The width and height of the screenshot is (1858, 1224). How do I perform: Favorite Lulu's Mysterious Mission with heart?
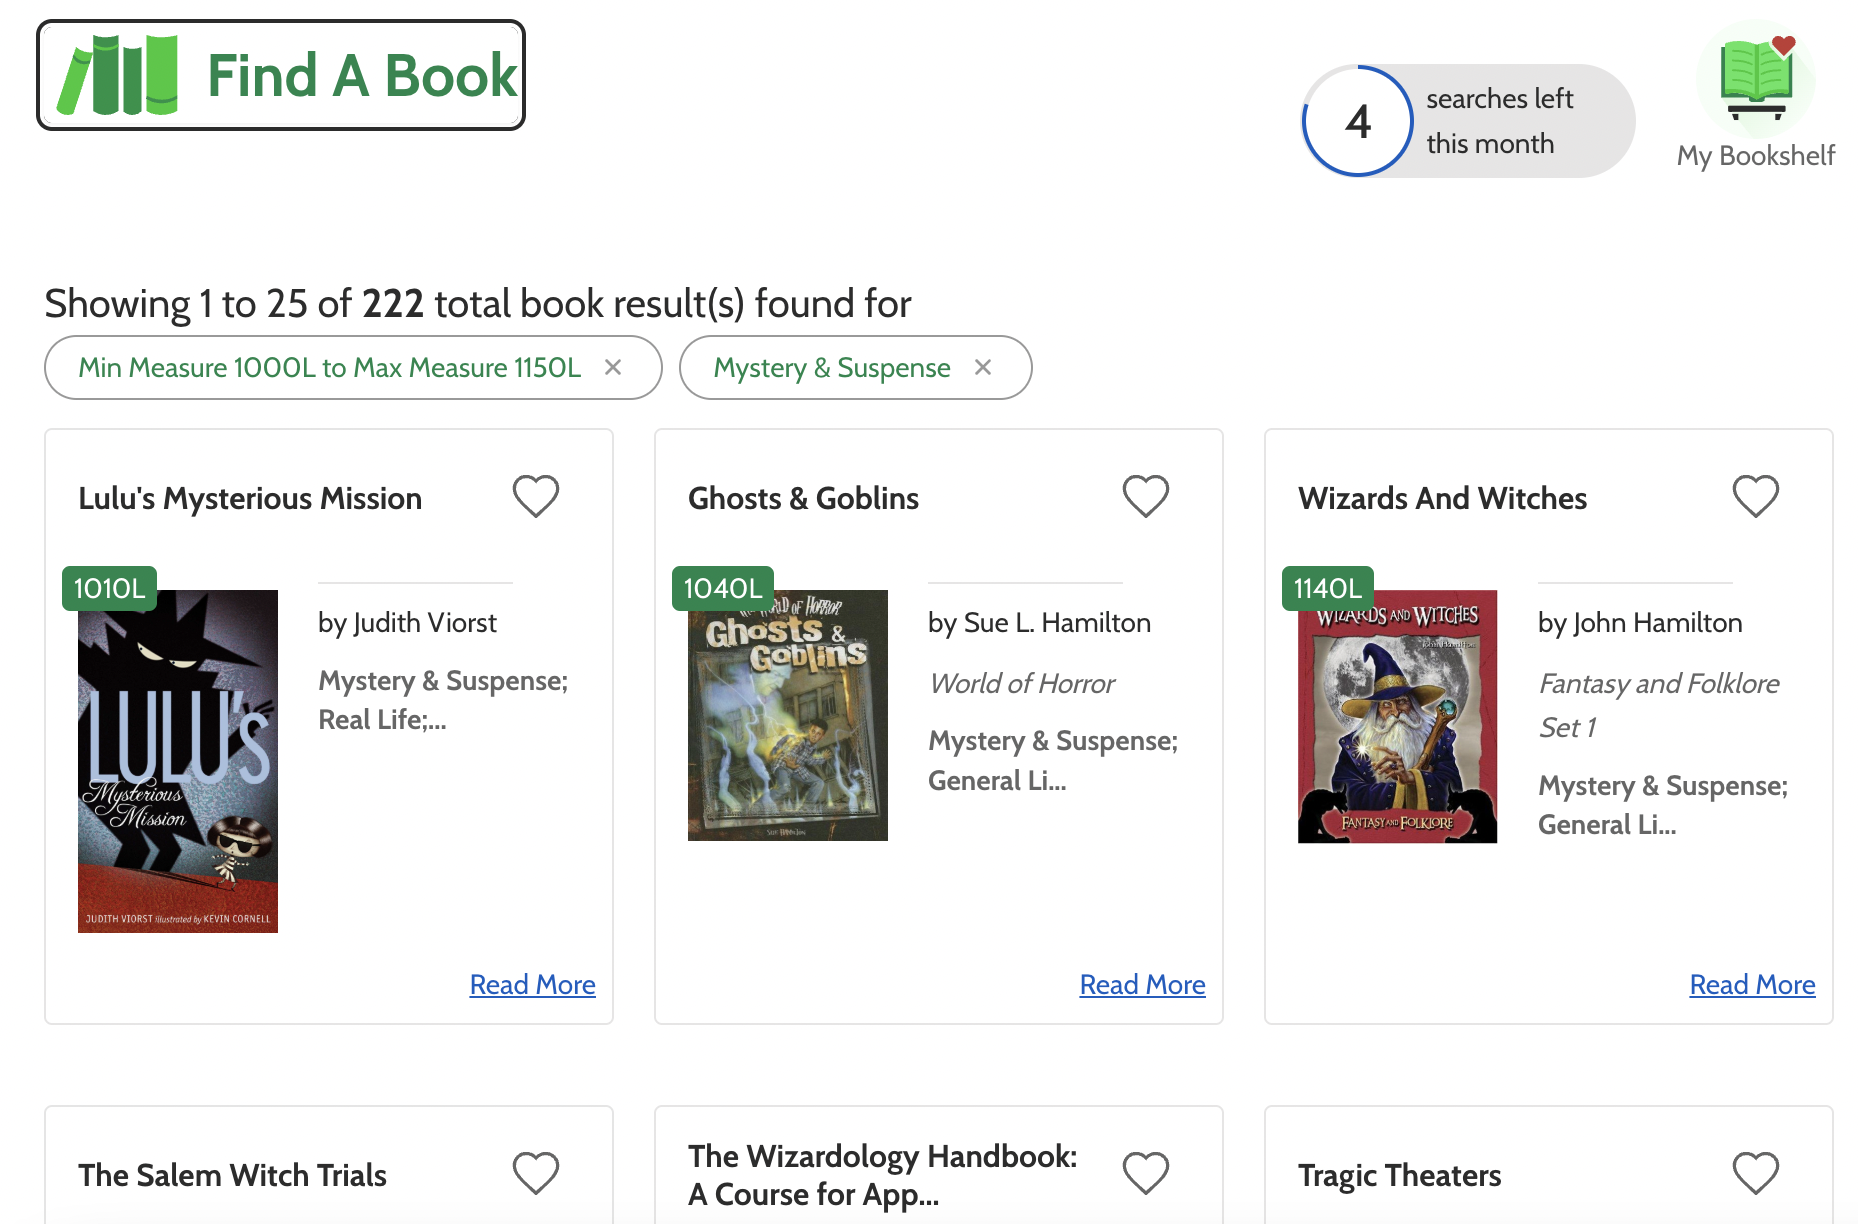pyautogui.click(x=536, y=496)
